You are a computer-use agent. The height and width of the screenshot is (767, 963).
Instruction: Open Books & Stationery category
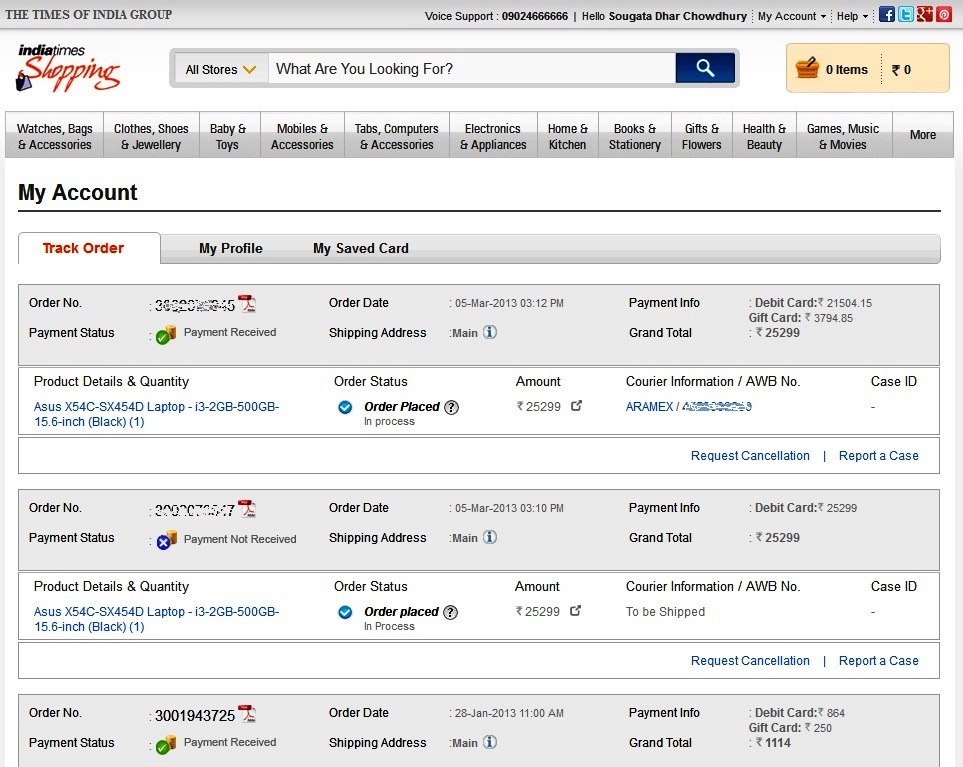click(634, 136)
